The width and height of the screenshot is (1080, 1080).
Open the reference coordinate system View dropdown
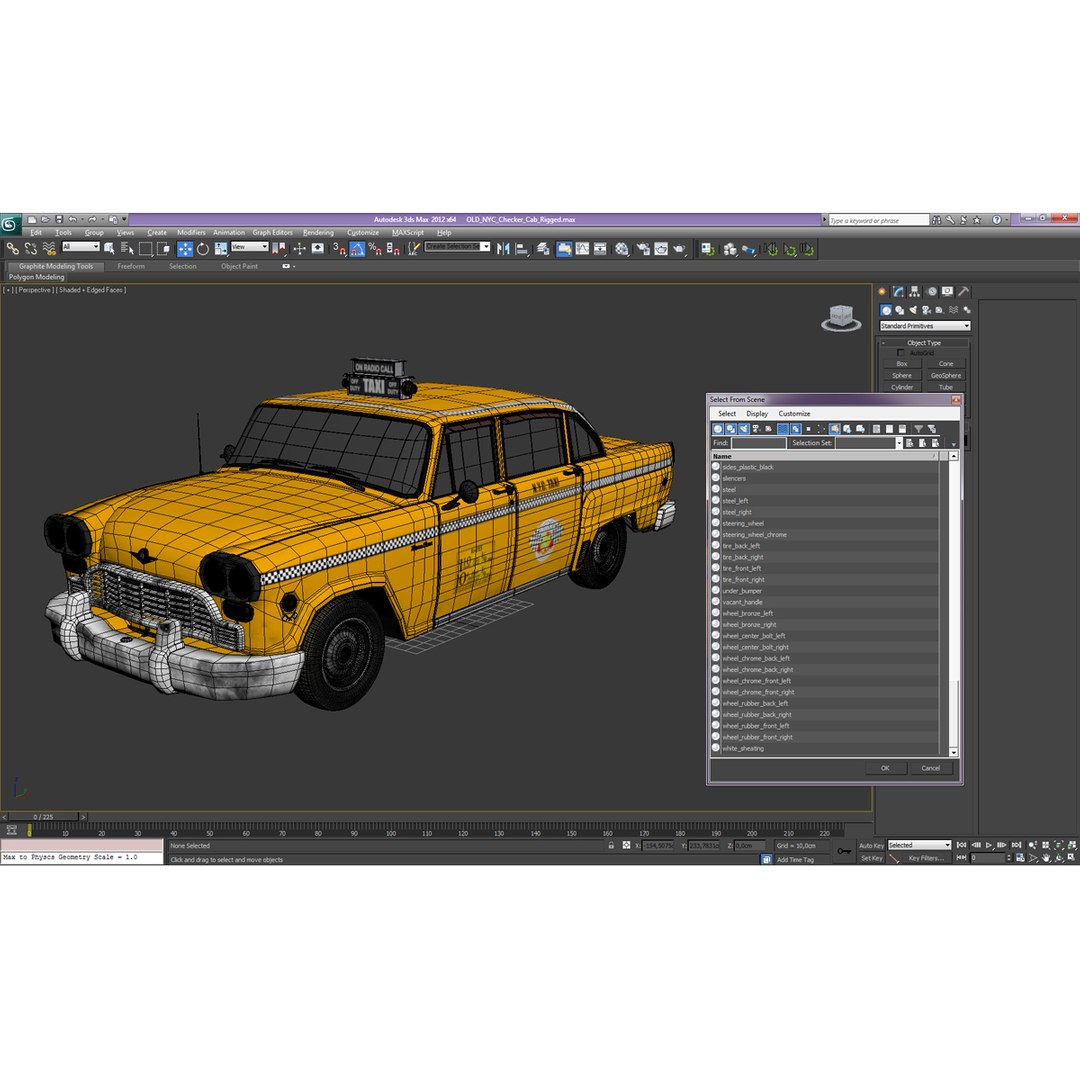click(249, 247)
